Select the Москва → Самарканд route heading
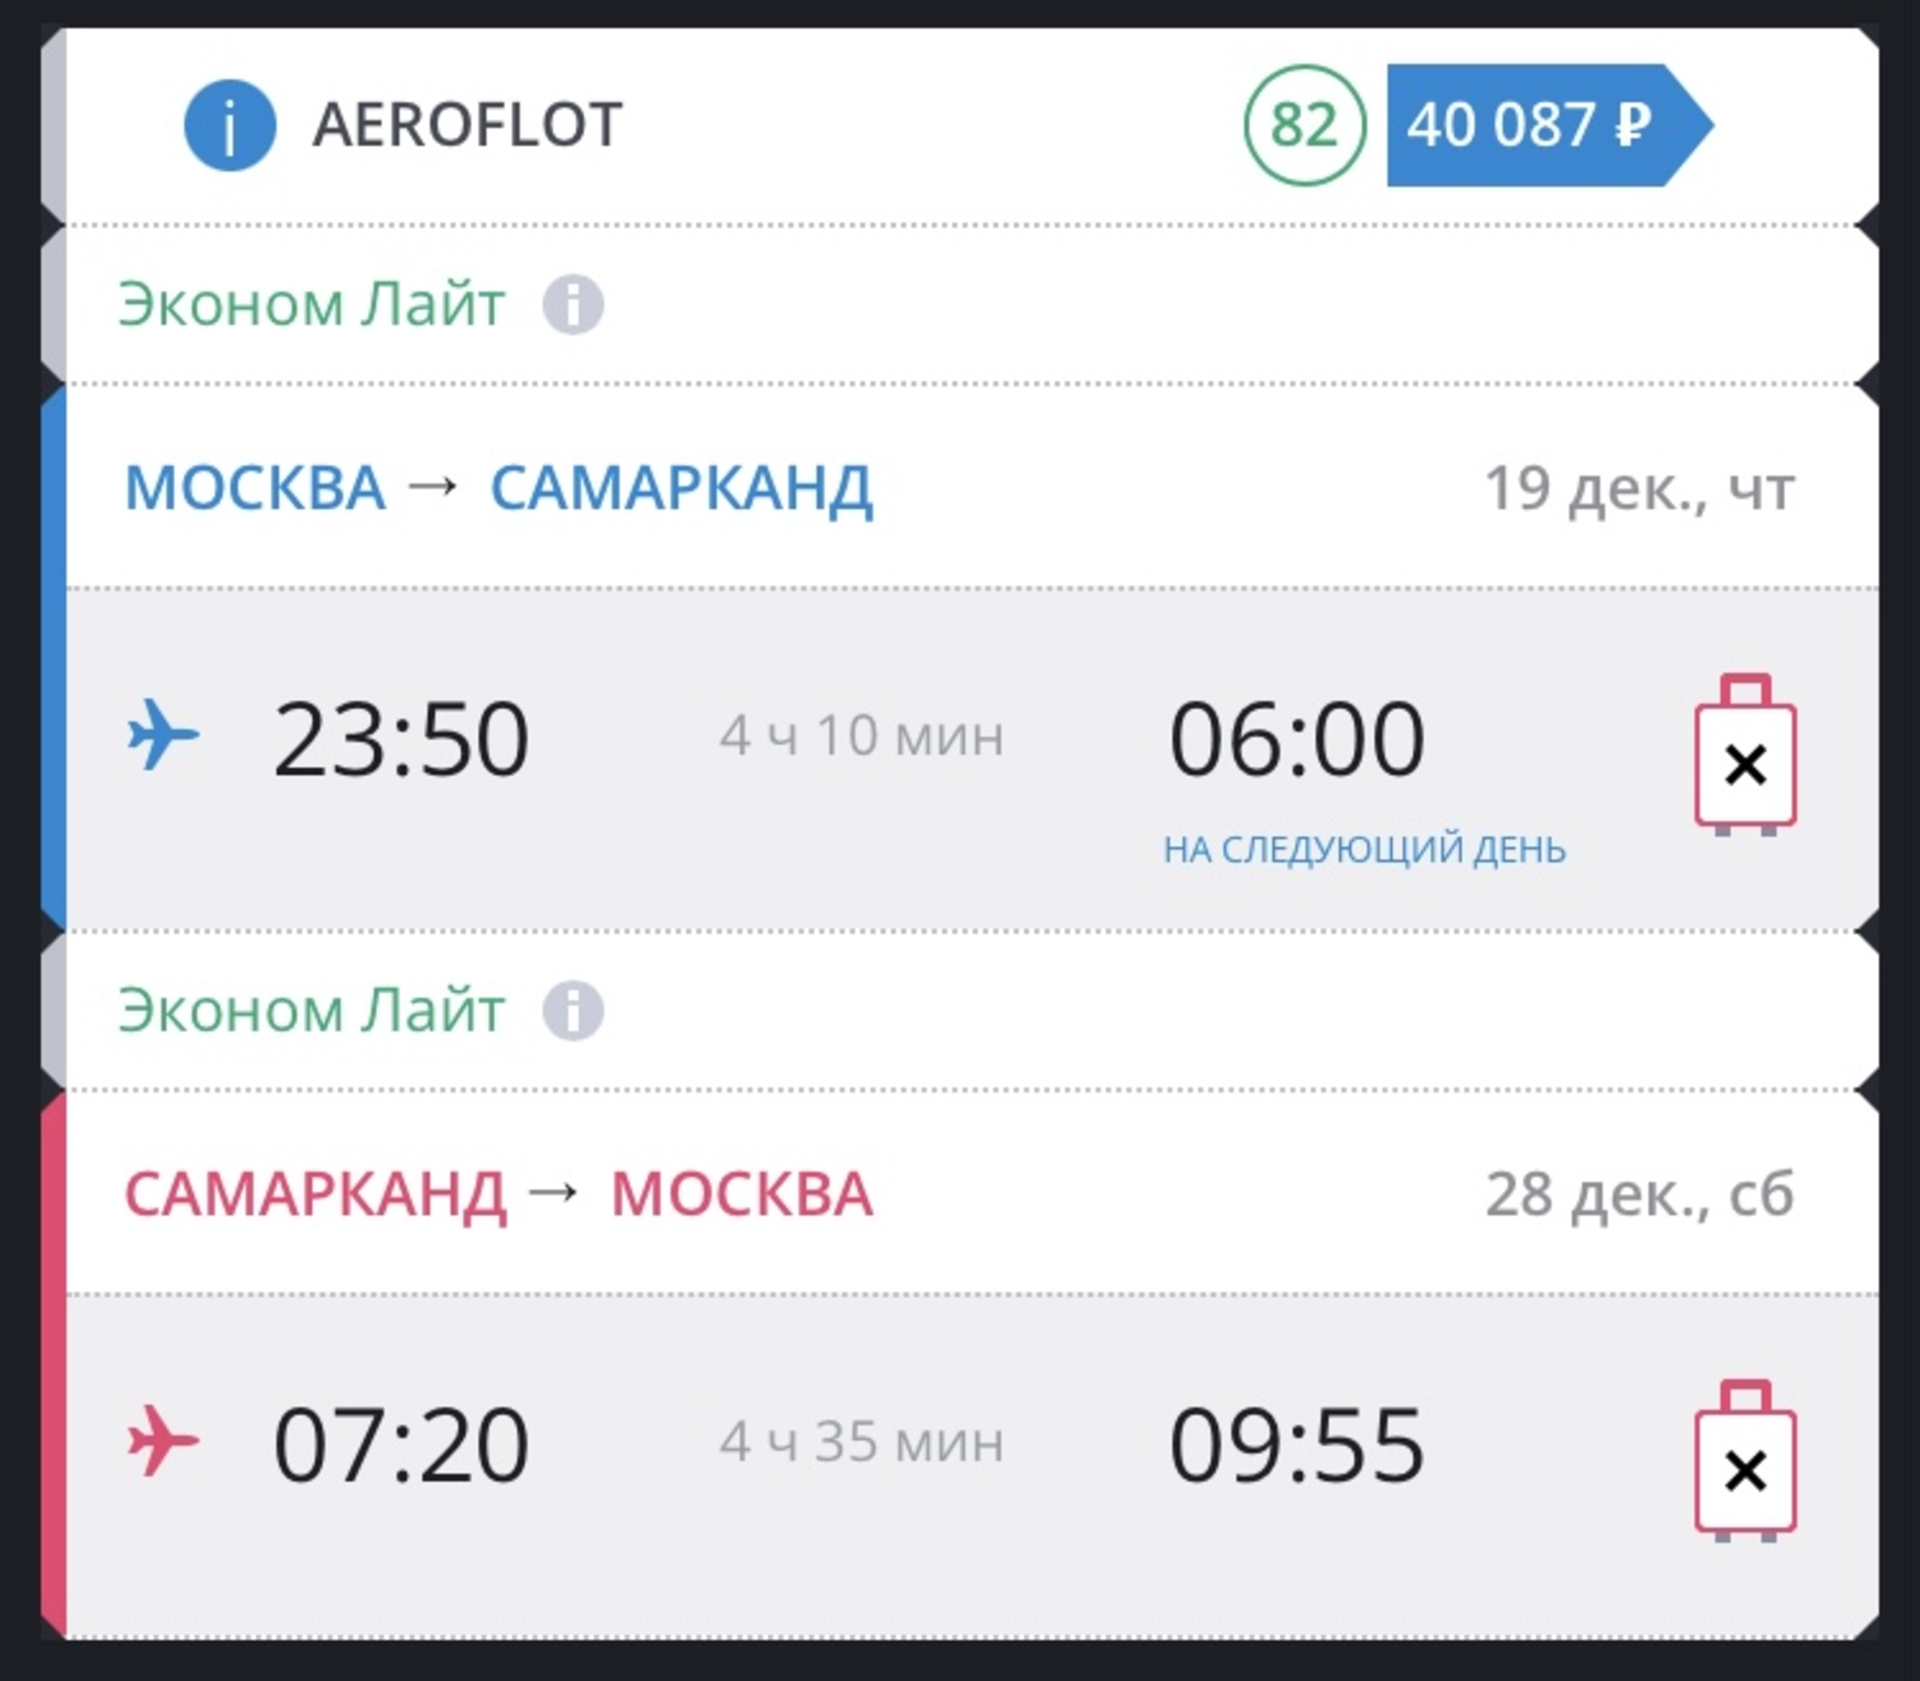The width and height of the screenshot is (1920, 1681). tap(498, 488)
